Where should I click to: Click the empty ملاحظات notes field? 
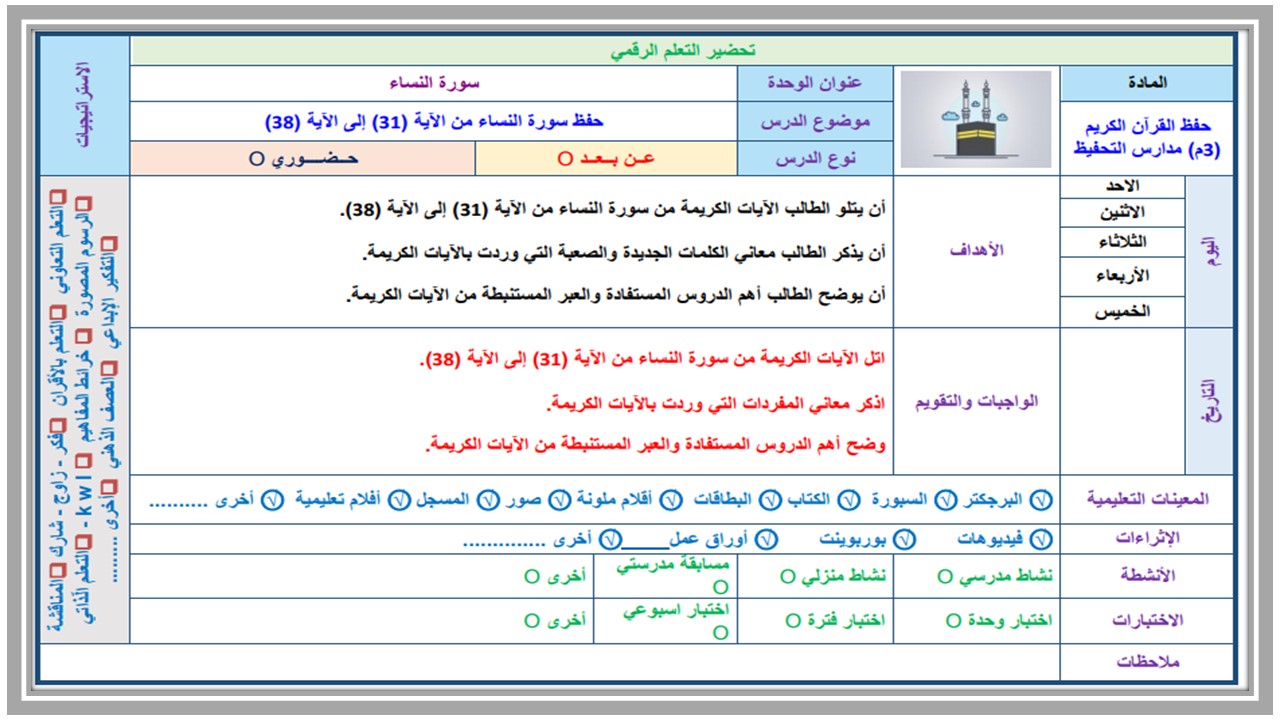click(550, 663)
